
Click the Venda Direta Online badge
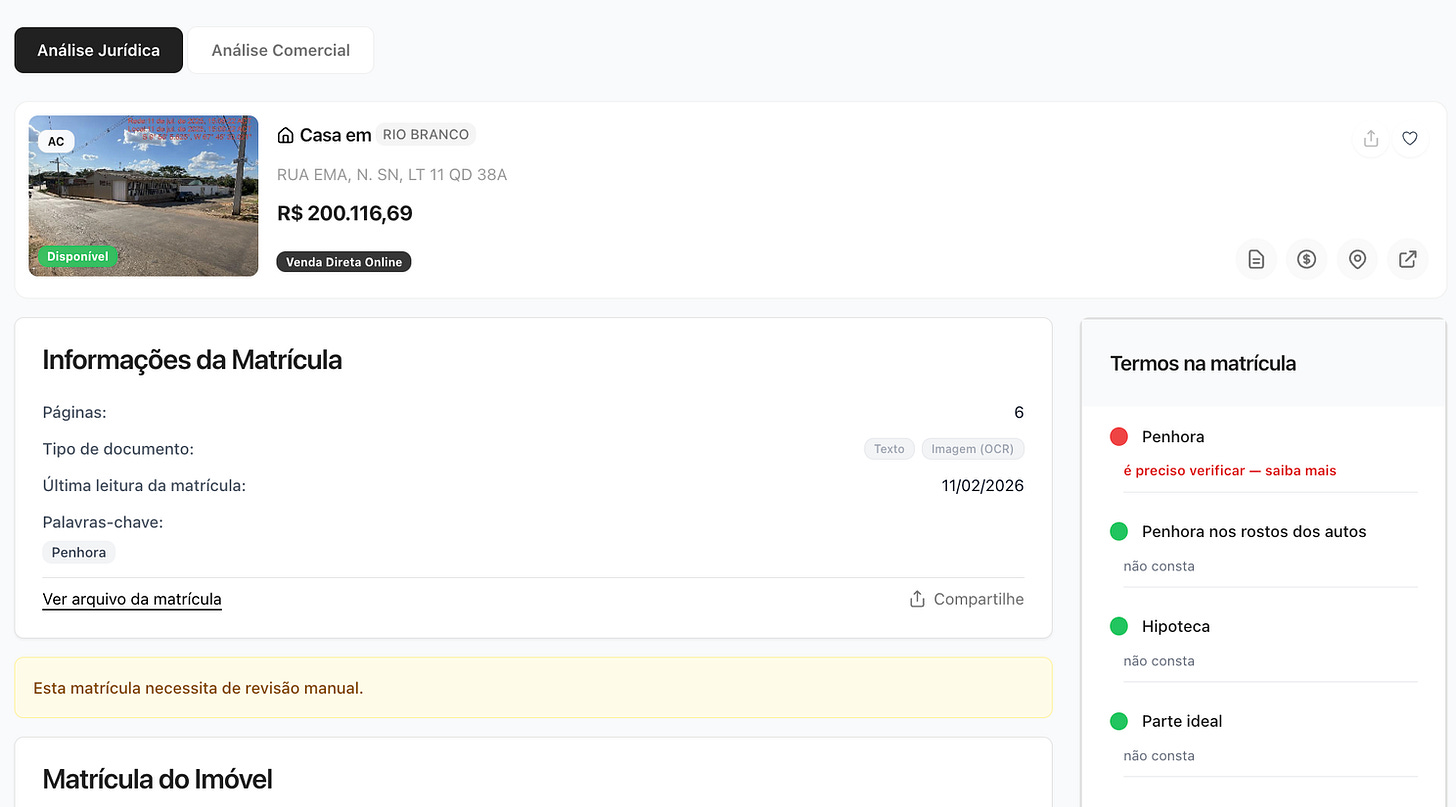[344, 262]
